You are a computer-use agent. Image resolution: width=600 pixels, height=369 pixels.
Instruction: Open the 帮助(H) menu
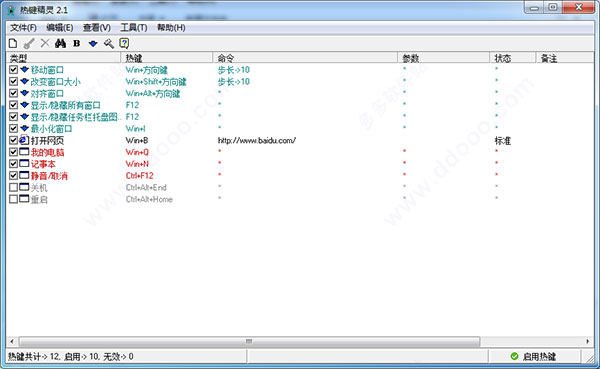click(x=171, y=28)
